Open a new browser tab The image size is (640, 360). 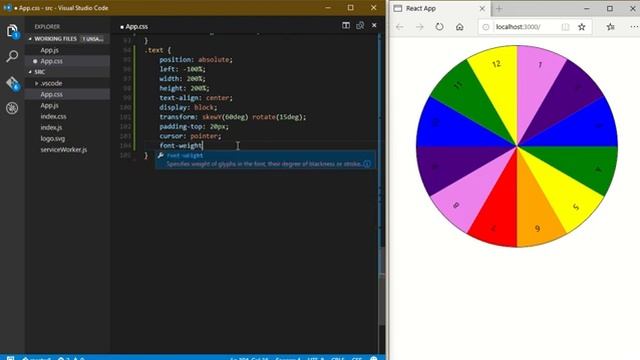pos(499,8)
